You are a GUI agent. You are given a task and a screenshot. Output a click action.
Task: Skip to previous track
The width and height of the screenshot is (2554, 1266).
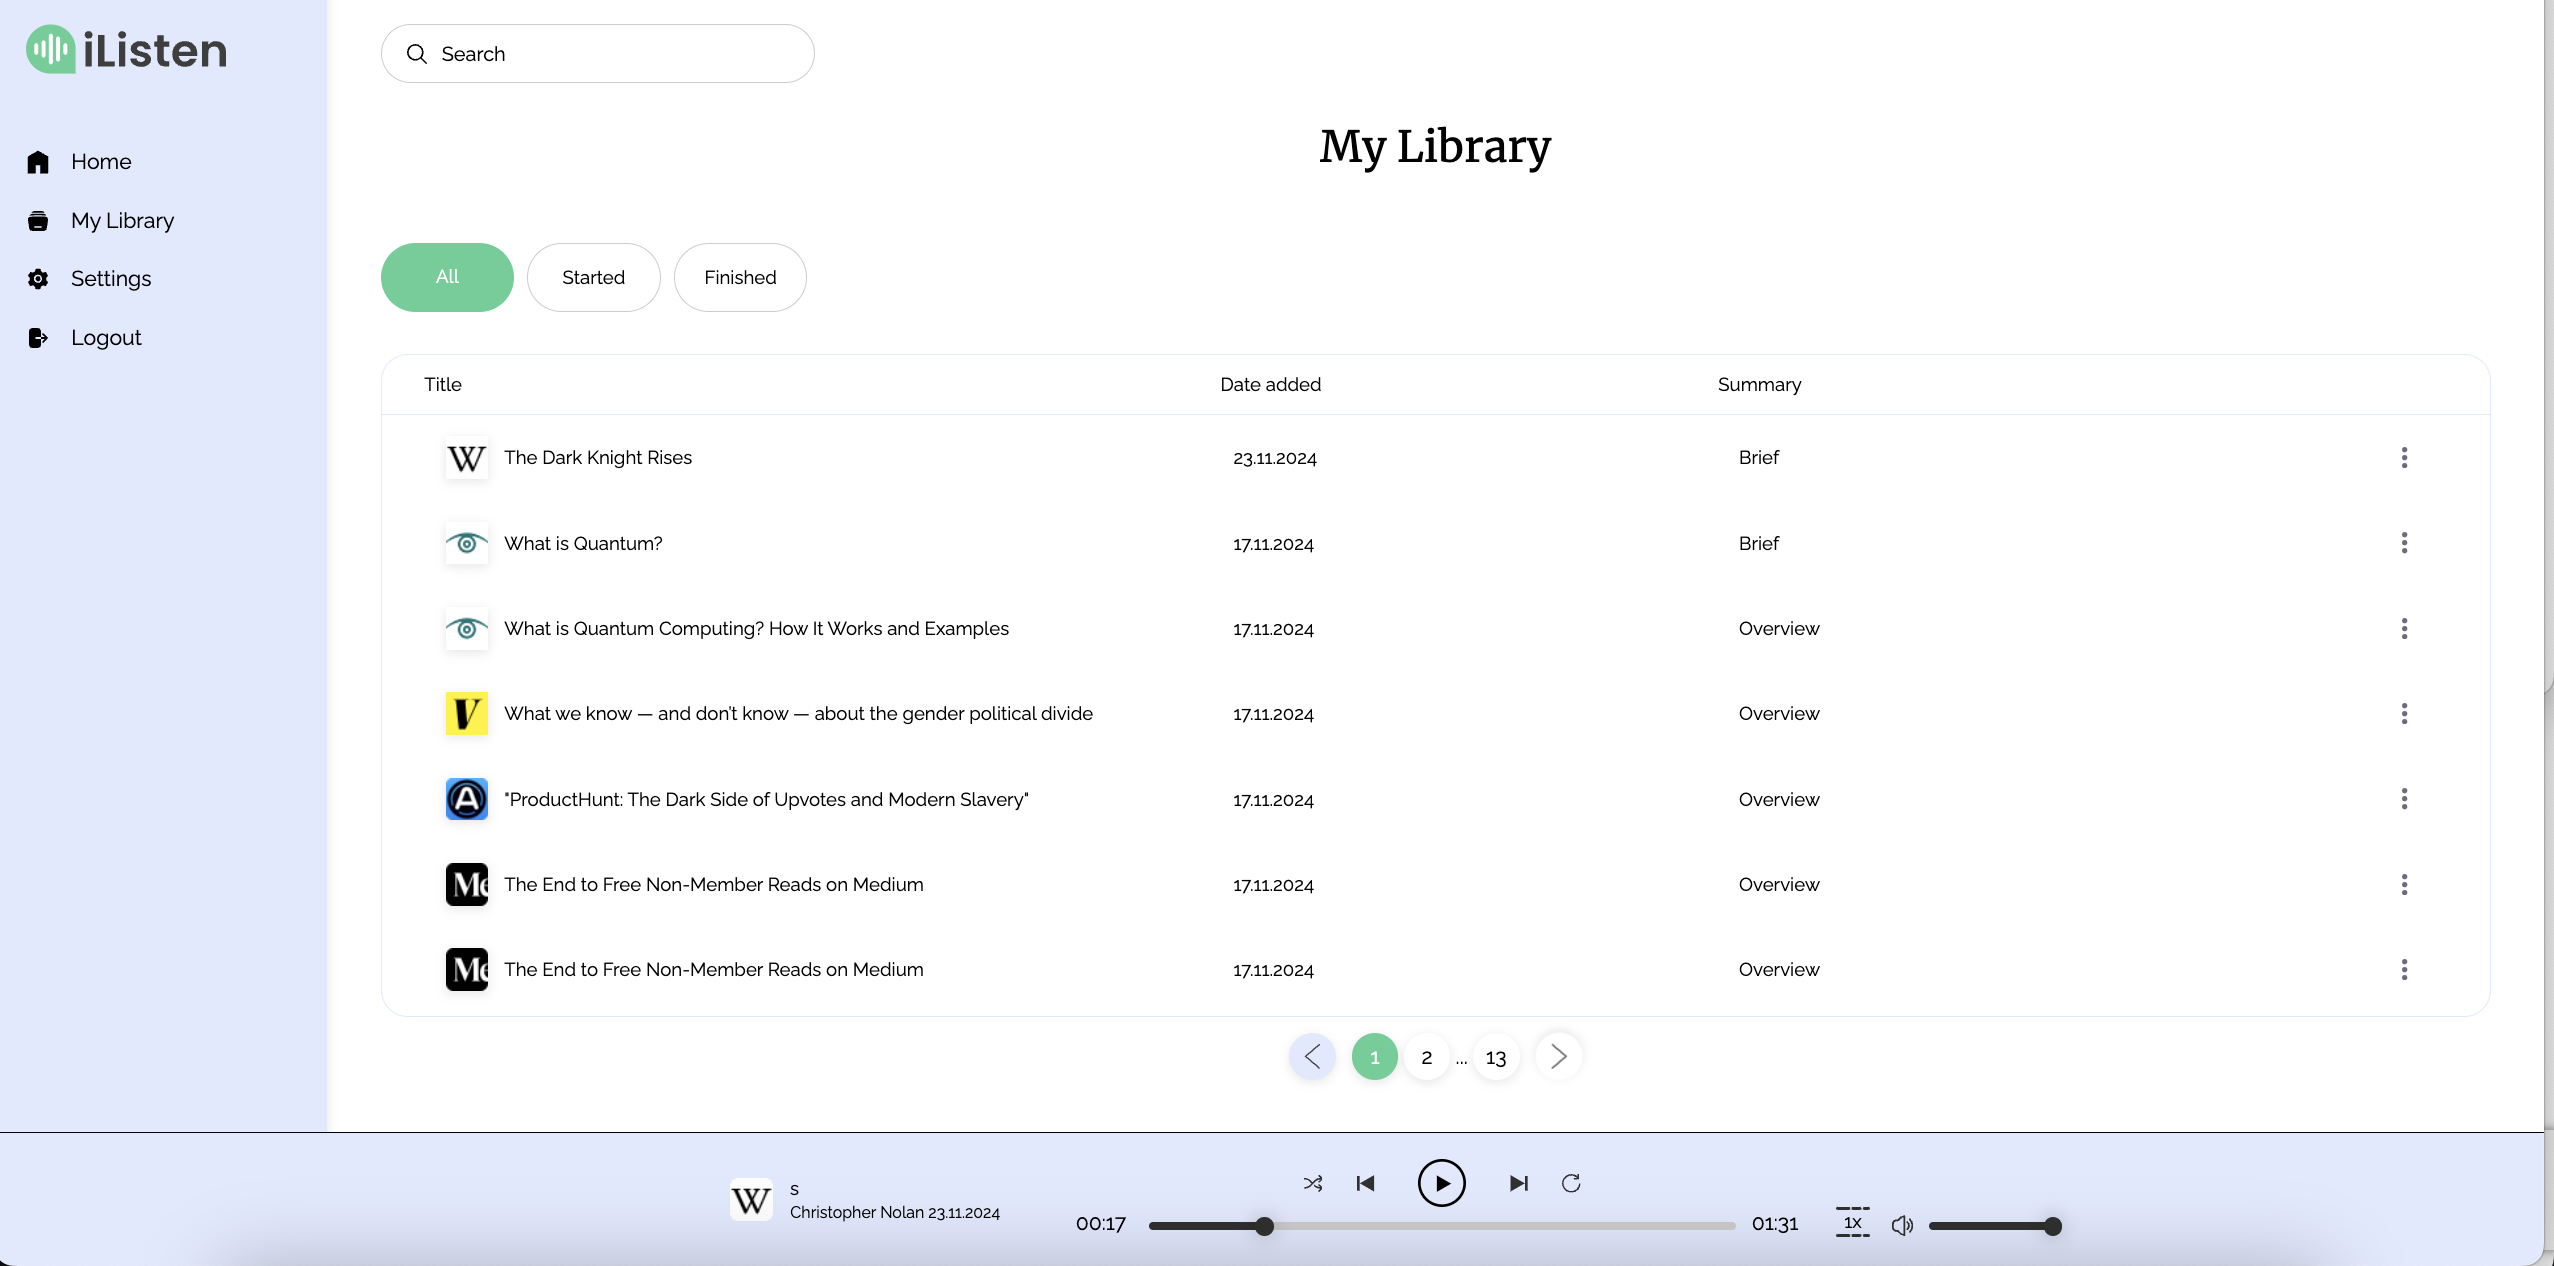[1365, 1183]
